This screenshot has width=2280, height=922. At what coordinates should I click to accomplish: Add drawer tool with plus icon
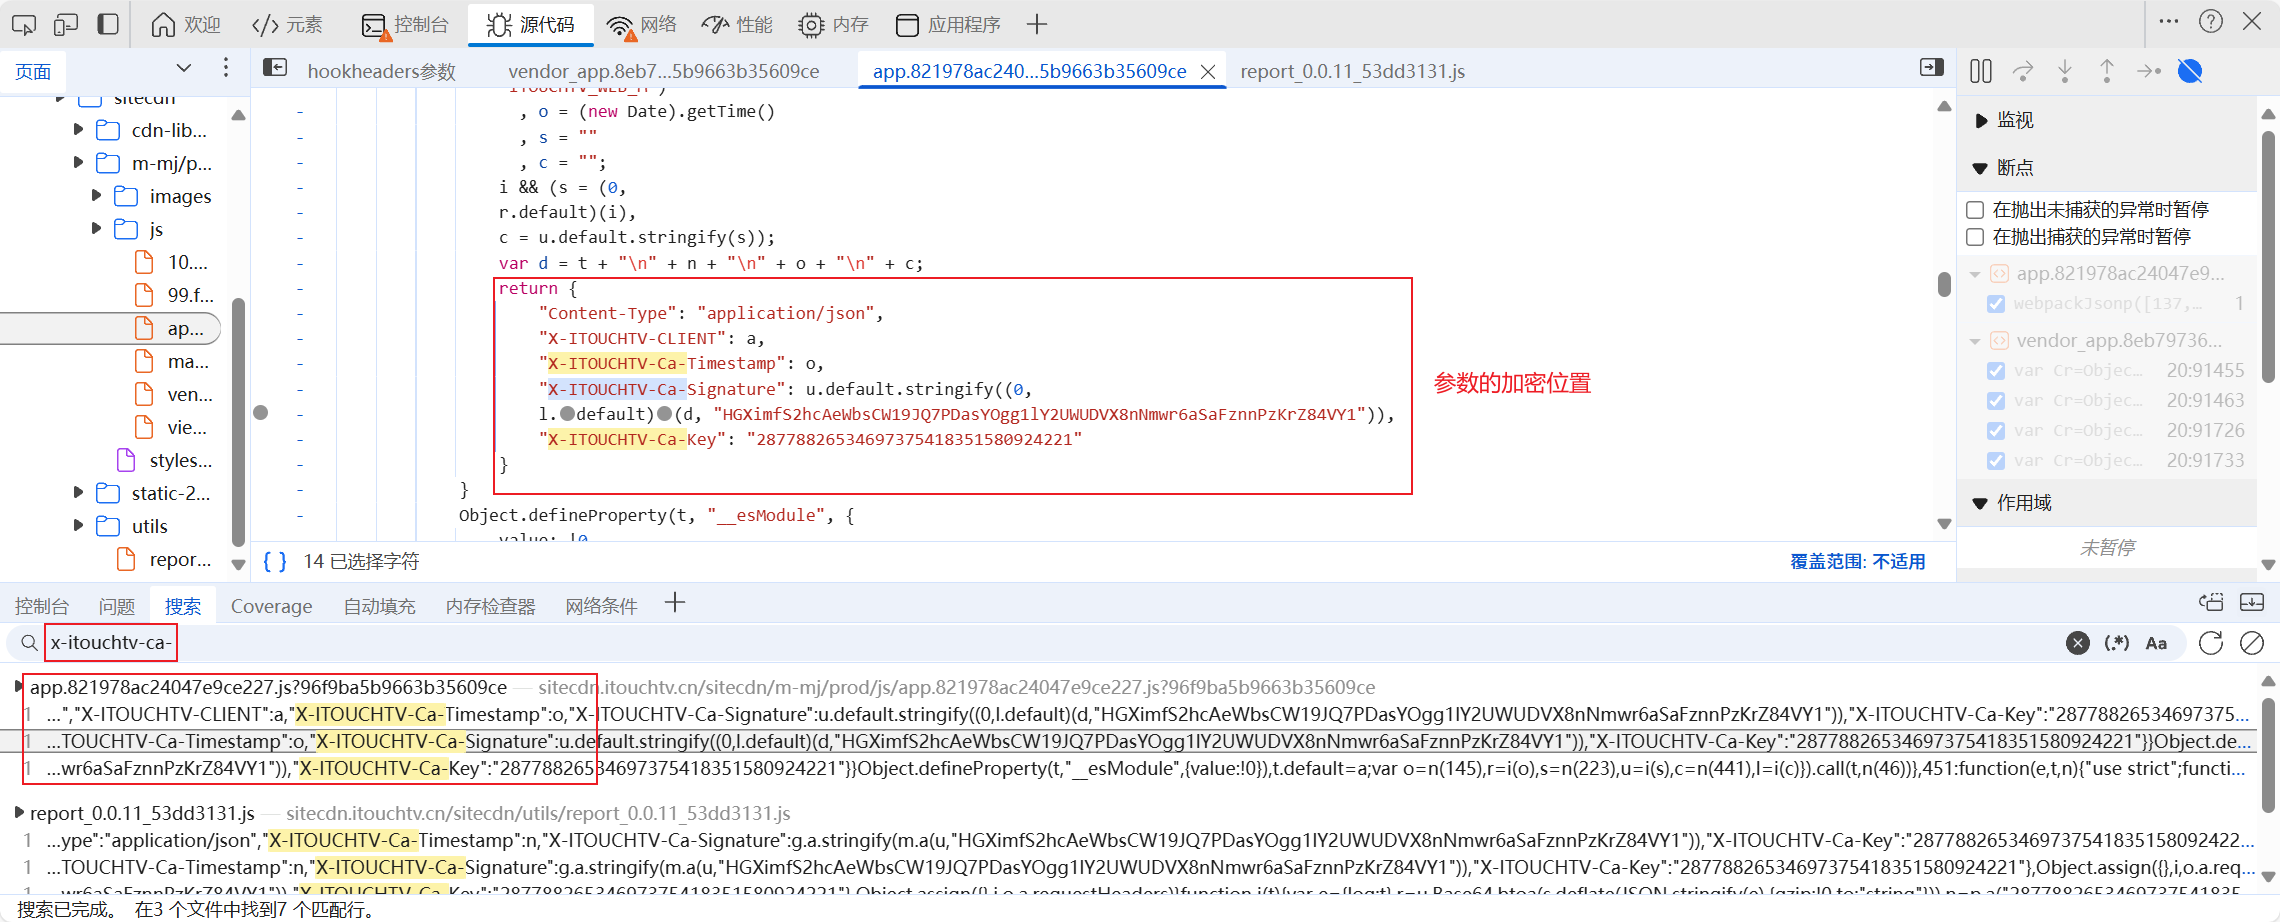point(675,602)
